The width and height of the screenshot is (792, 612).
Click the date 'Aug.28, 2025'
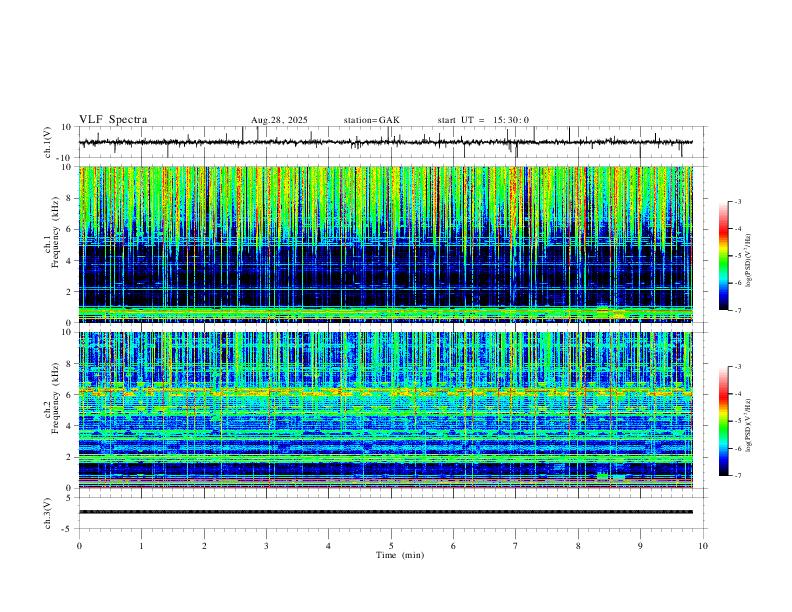(279, 120)
